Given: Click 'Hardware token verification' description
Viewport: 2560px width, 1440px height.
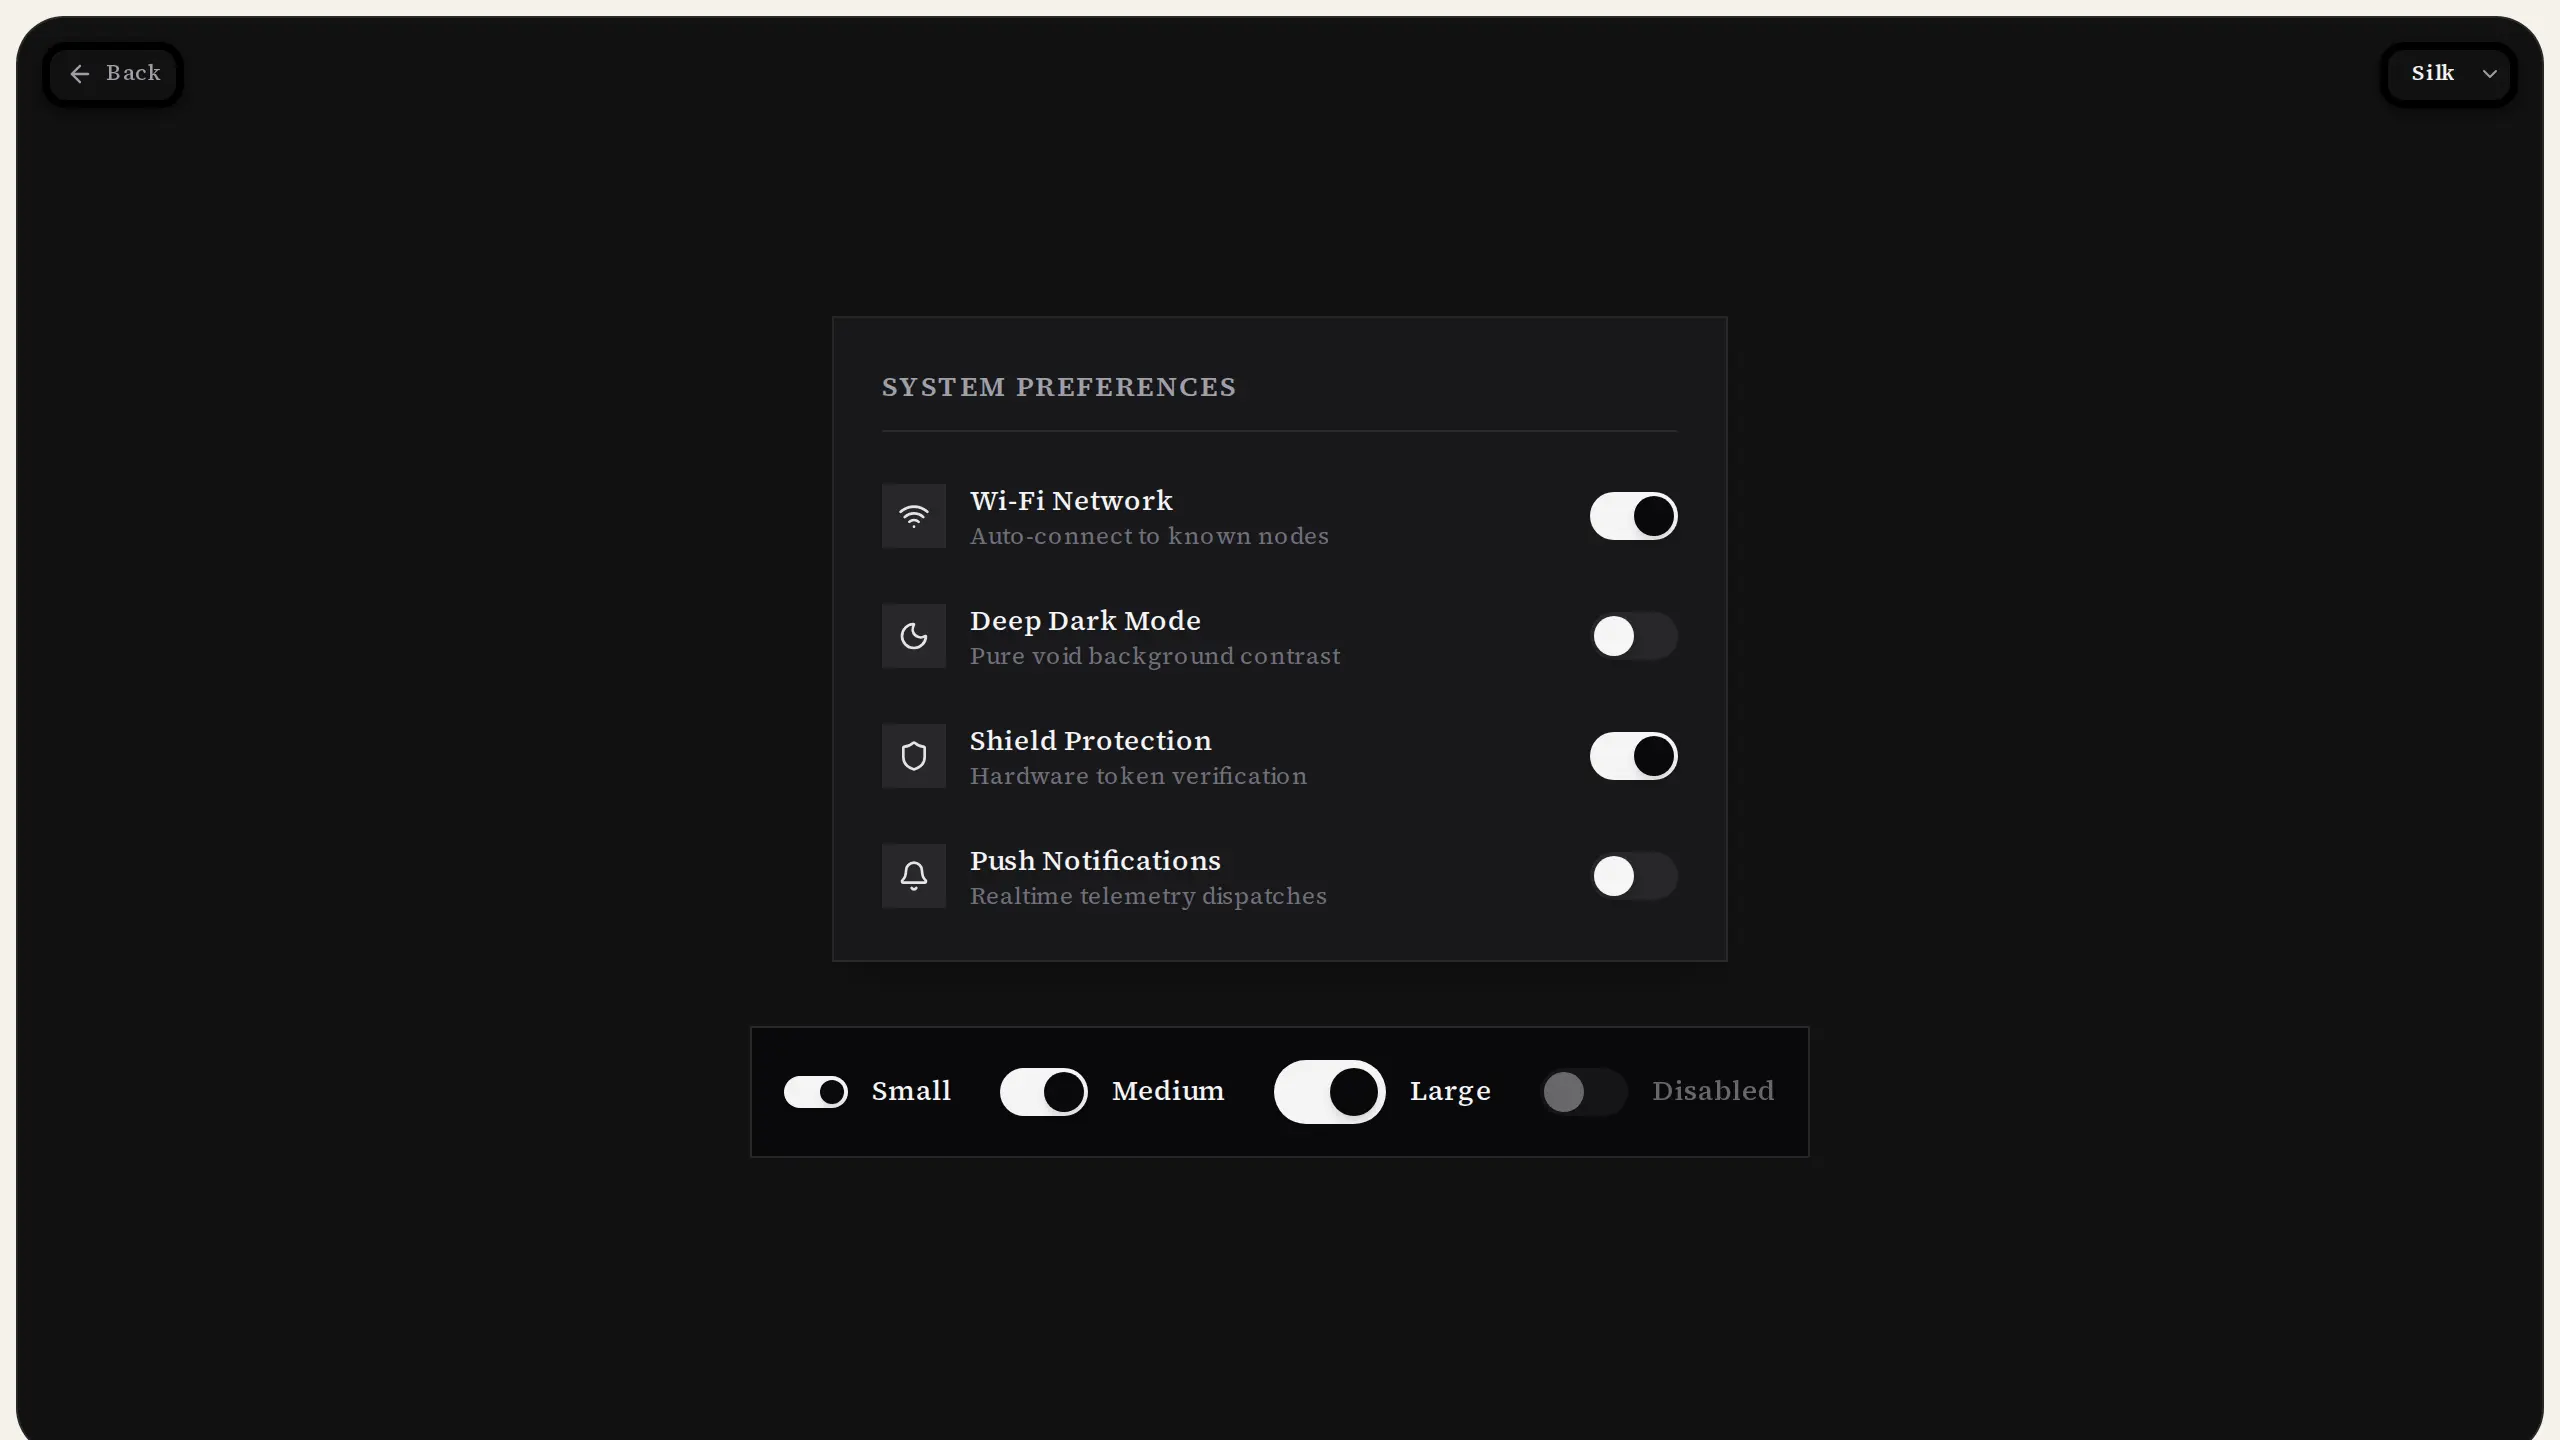Looking at the screenshot, I should click(1138, 777).
